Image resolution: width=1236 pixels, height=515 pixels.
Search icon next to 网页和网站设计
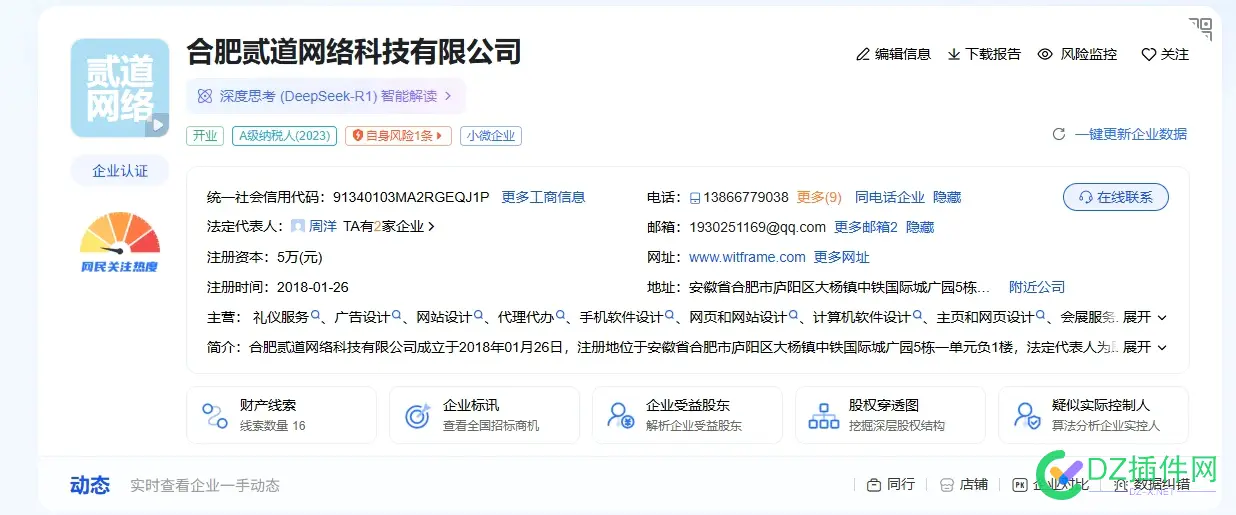point(794,316)
